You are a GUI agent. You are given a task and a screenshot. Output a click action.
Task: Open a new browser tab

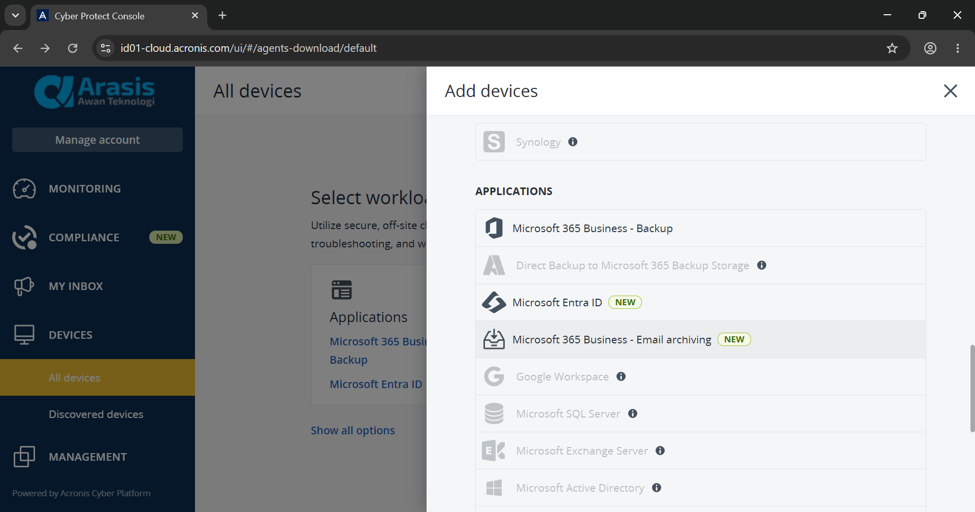pyautogui.click(x=222, y=16)
